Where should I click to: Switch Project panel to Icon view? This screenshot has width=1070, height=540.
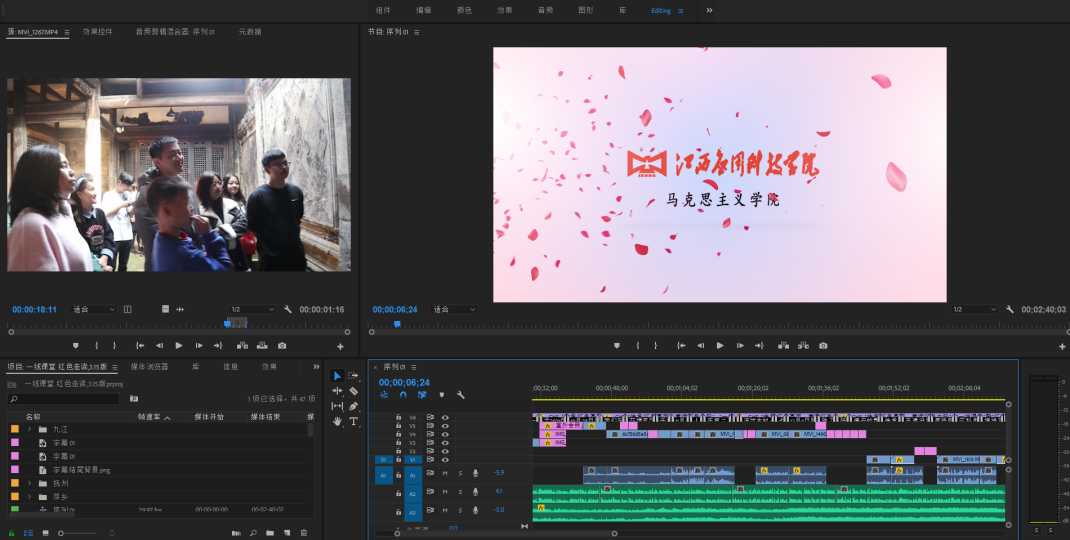click(x=46, y=533)
